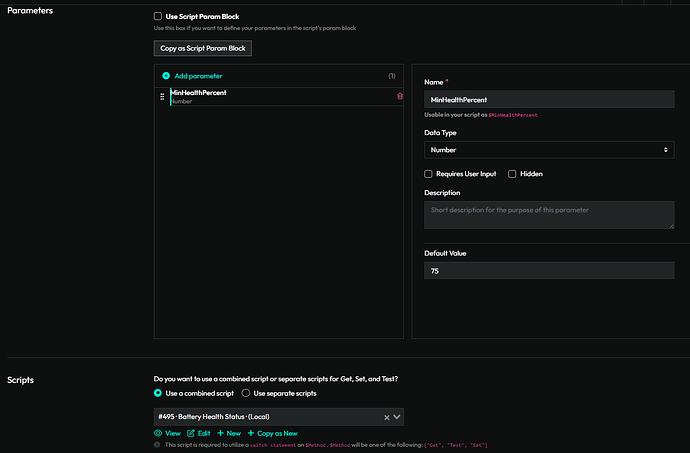The image size is (690, 453).
Task: Click the New plus icon under script
Action: pyautogui.click(x=220, y=432)
